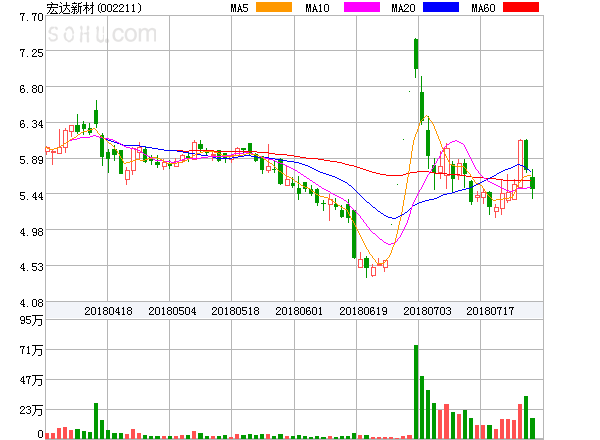Click the 7.25 price axis label
The height and width of the screenshot is (440, 600).
(x=31, y=53)
